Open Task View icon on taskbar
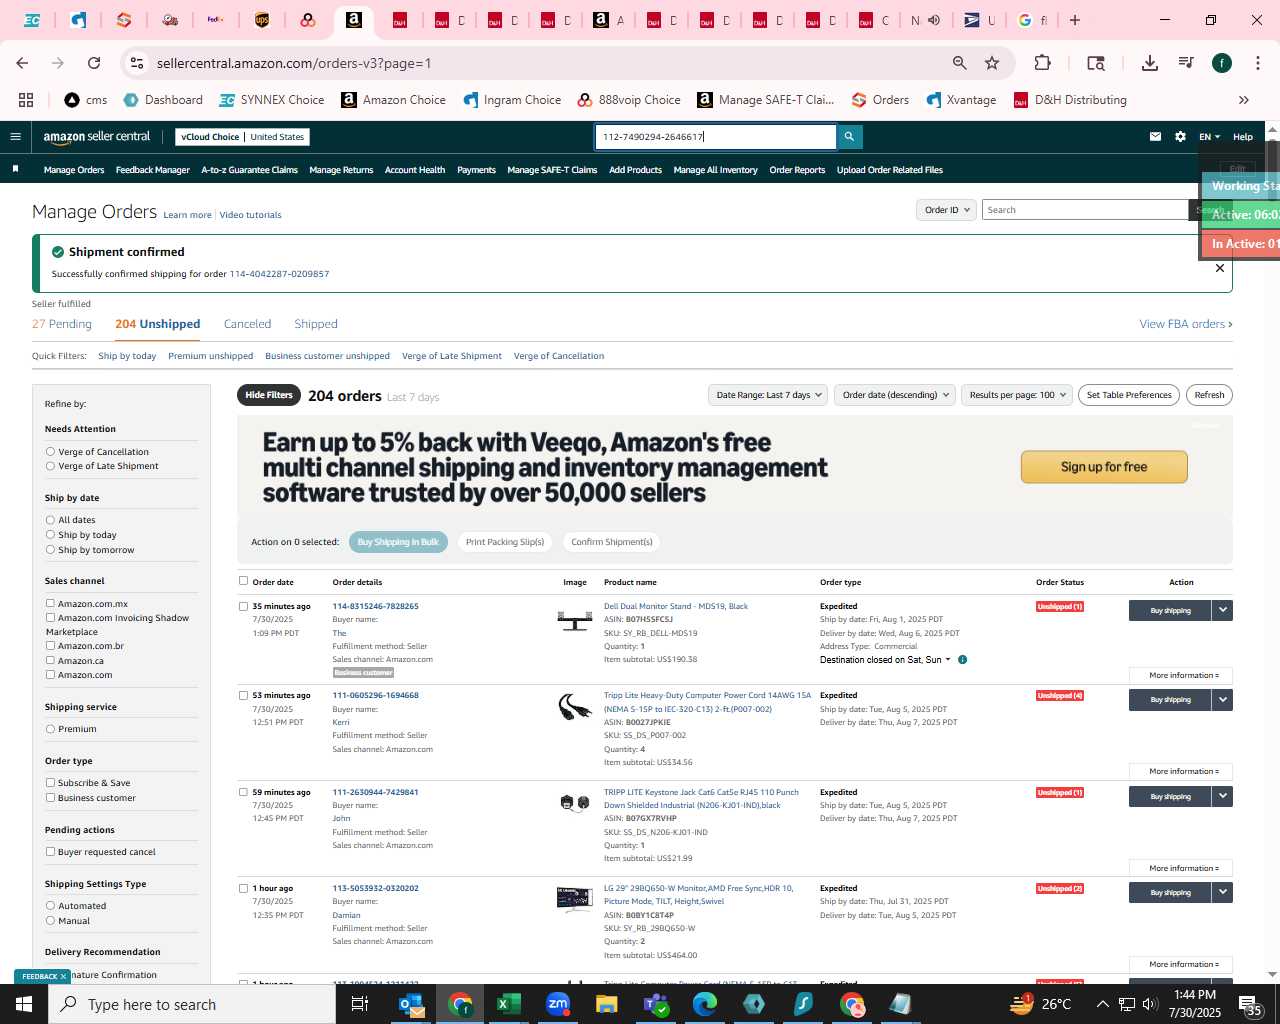1280x1024 pixels. tap(360, 1004)
